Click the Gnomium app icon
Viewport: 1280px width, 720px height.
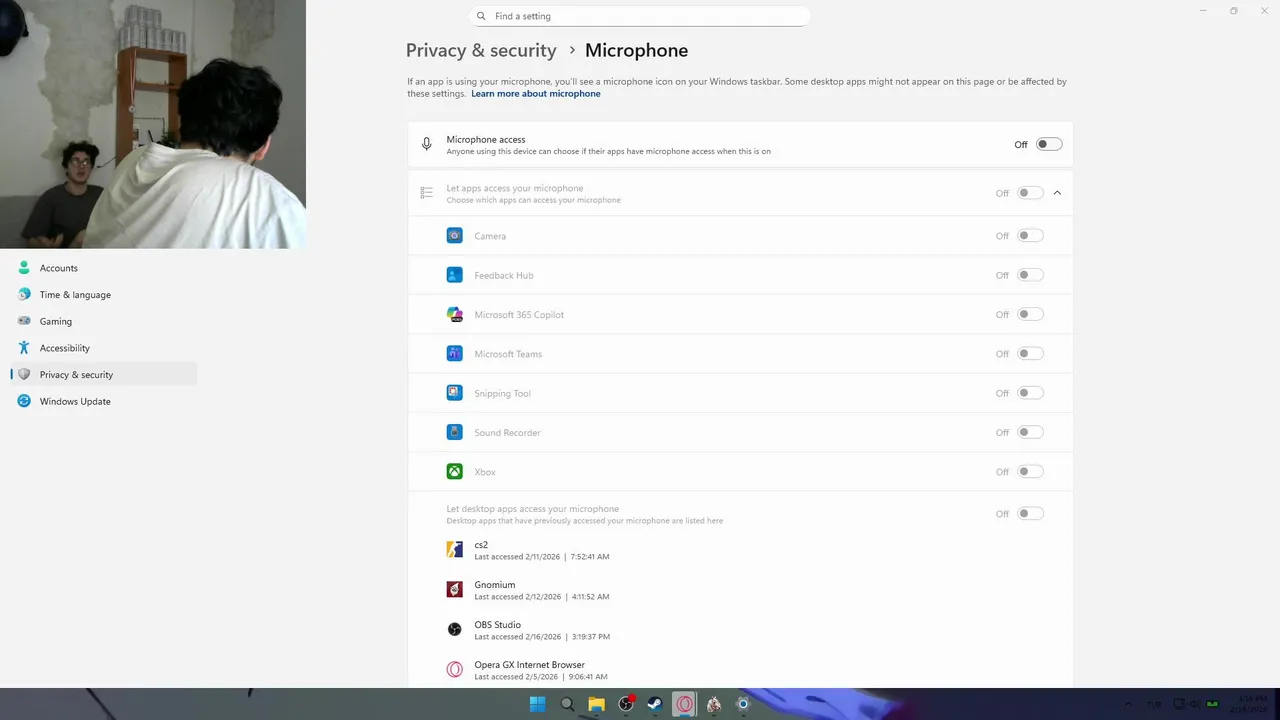click(455, 590)
